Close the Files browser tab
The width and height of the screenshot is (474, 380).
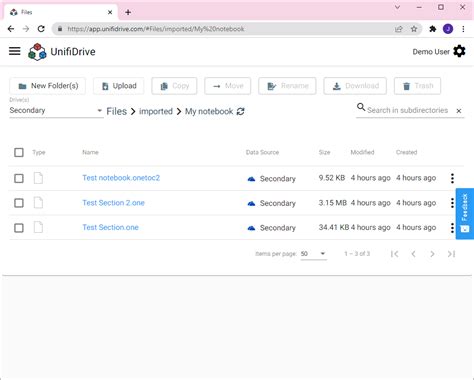110,12
